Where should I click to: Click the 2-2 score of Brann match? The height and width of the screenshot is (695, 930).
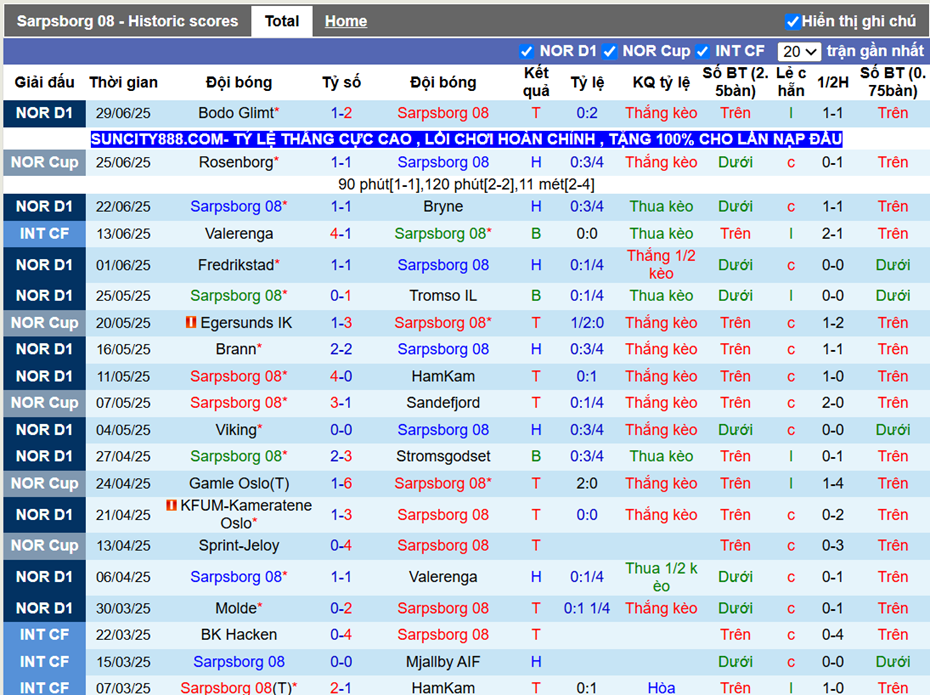tap(341, 349)
